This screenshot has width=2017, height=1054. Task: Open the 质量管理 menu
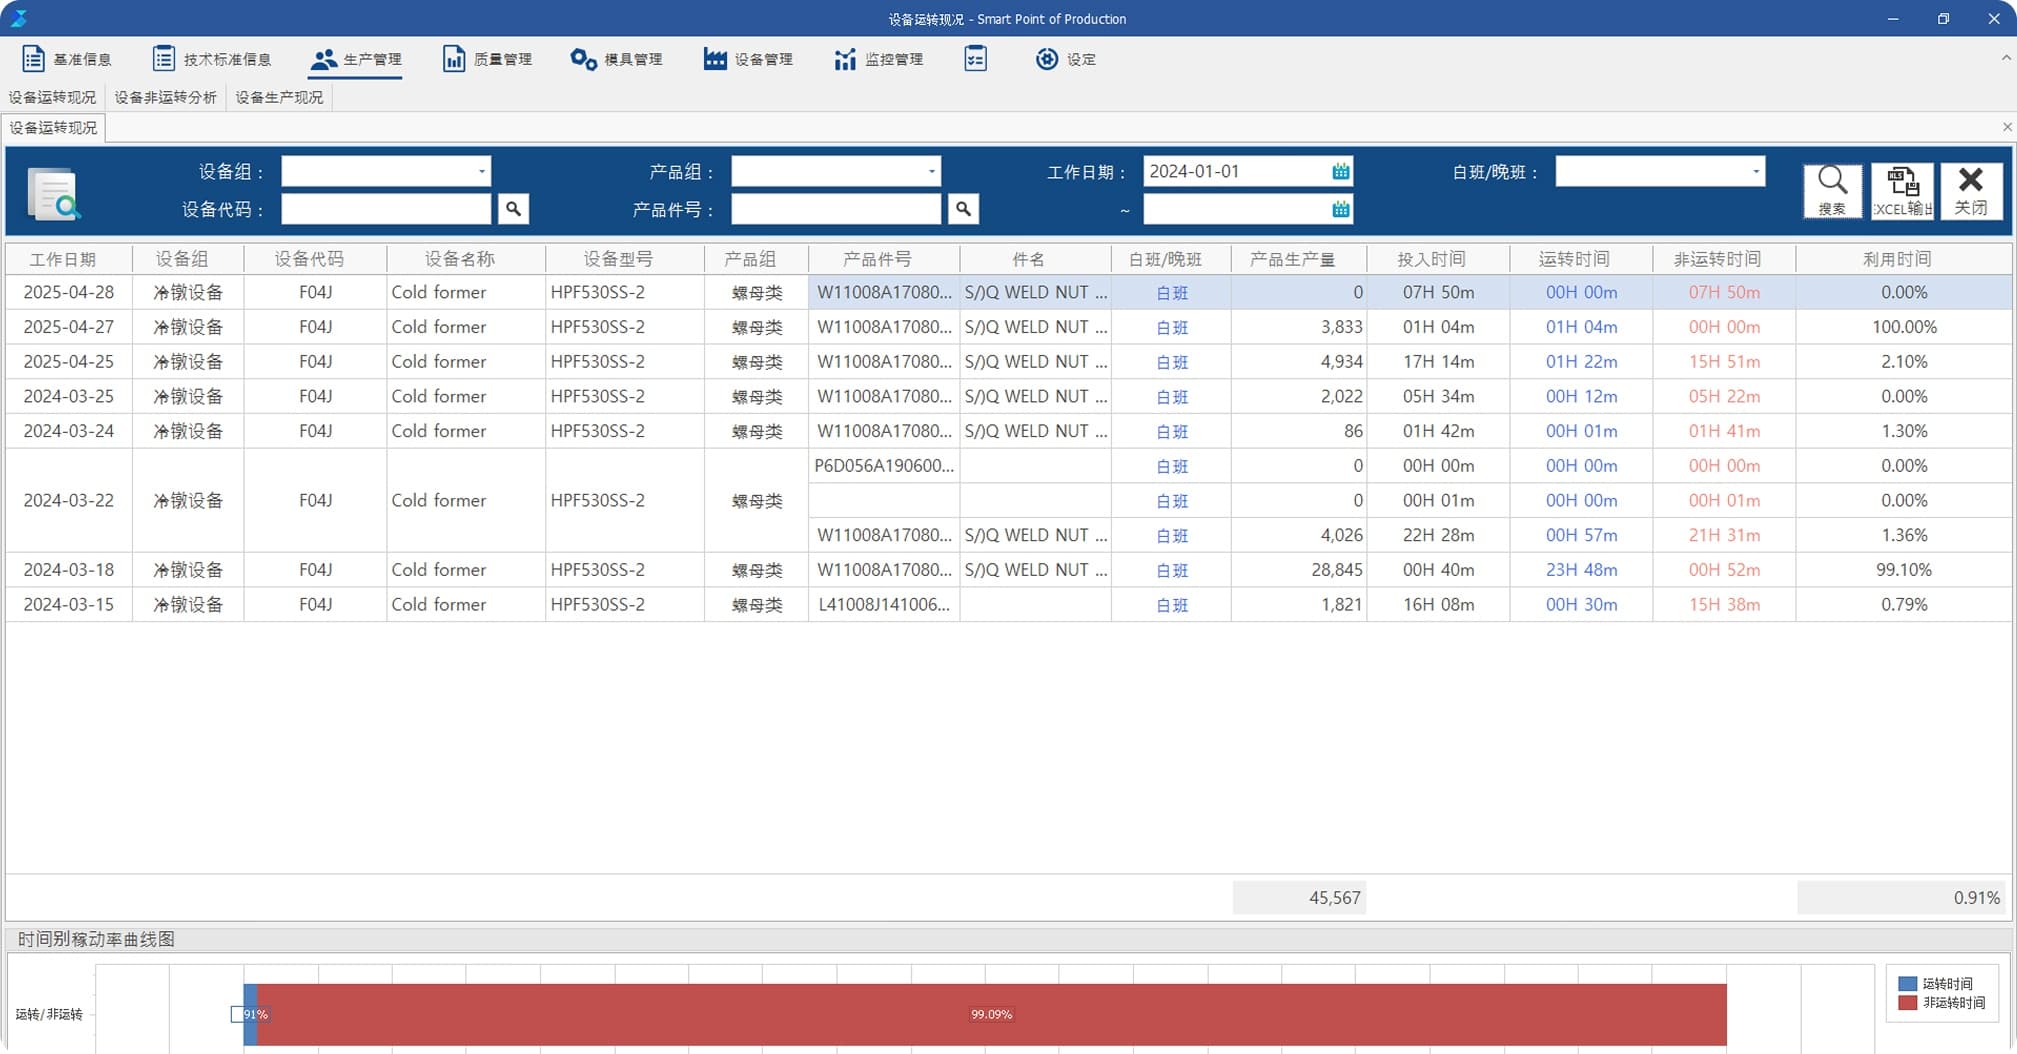coord(487,59)
